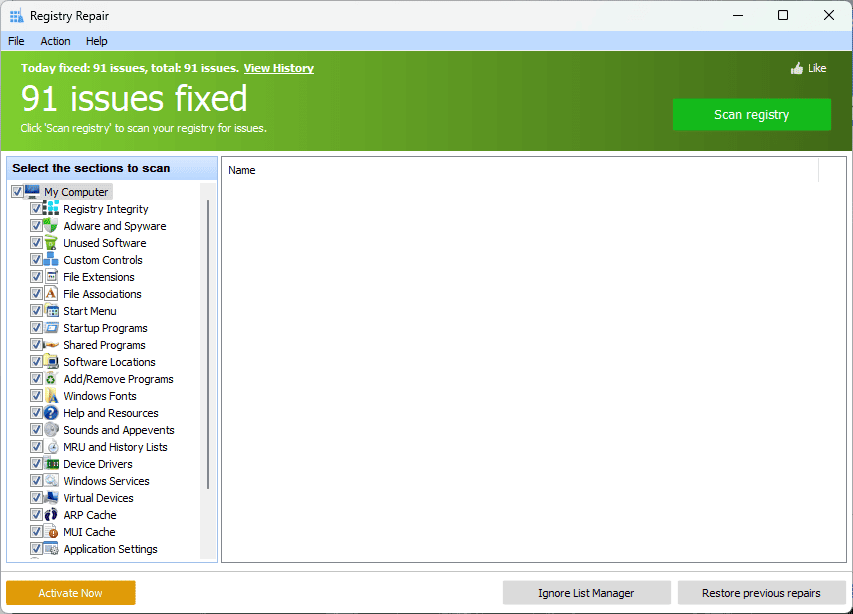Click the Start Menu icon
853x614 pixels.
point(51,311)
